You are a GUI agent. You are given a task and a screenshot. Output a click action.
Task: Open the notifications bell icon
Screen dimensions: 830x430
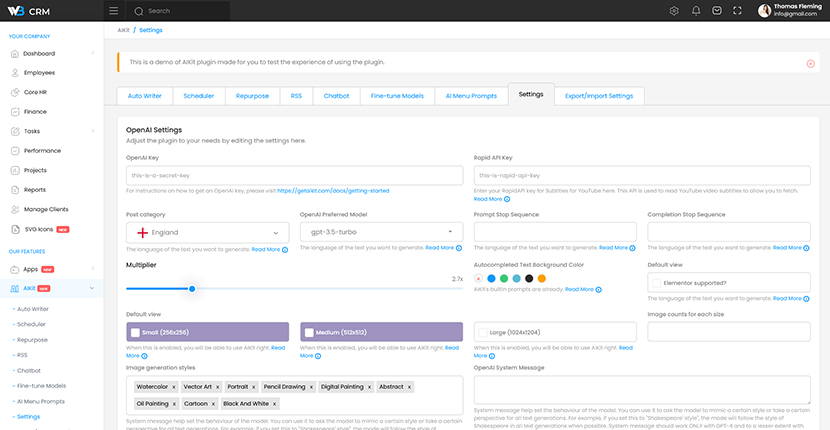696,11
